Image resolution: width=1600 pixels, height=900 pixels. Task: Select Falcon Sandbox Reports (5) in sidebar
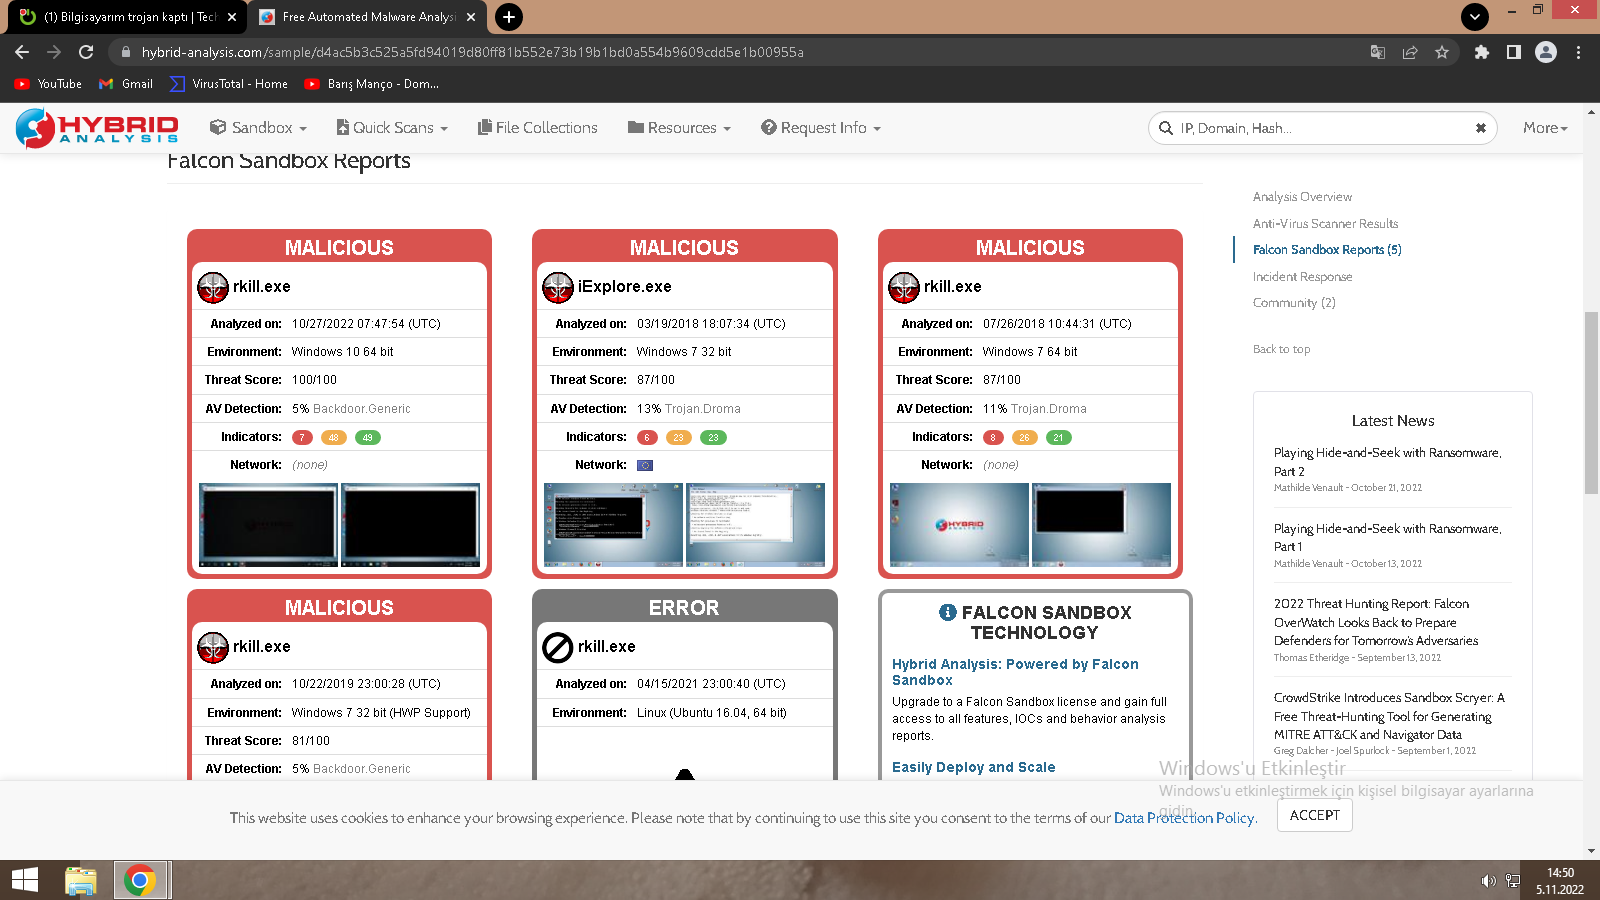tap(1327, 250)
